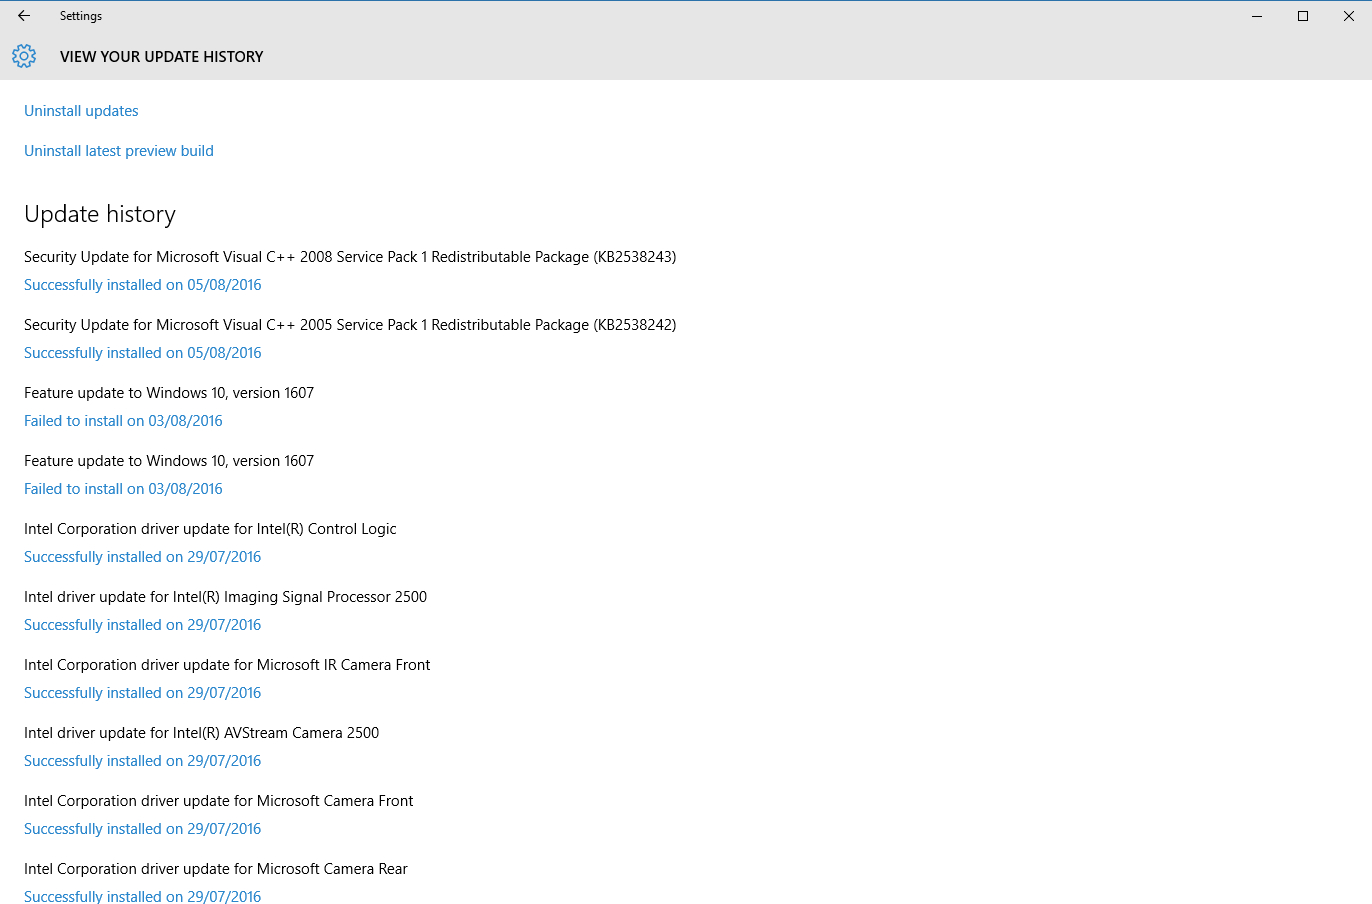1372x904 pixels.
Task: Open install status under Microsoft IR Camera Front
Action: [143, 693]
